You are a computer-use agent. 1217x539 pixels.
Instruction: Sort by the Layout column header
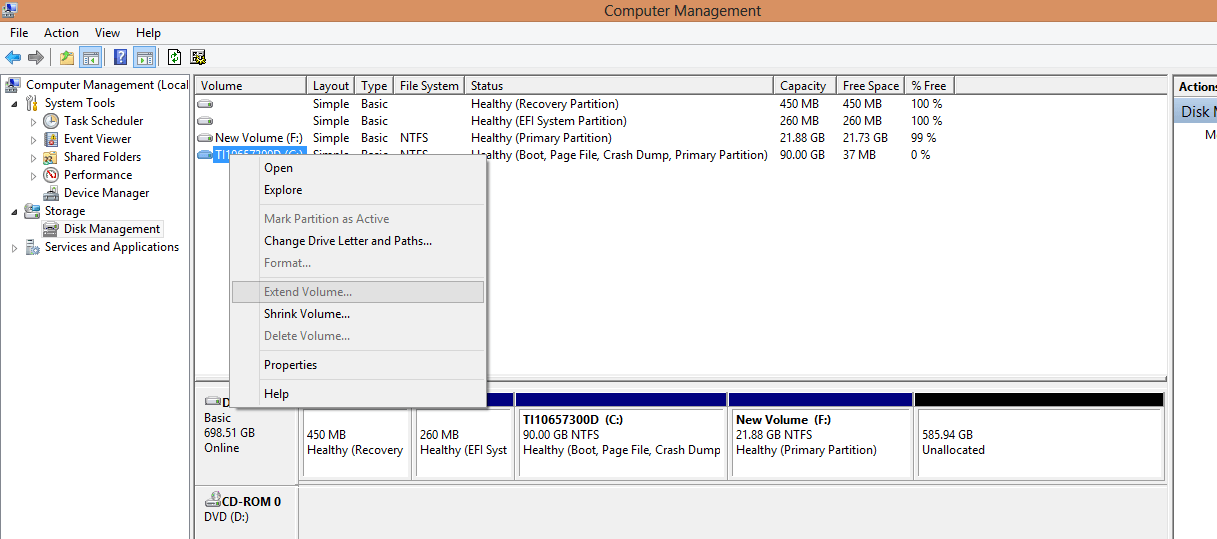[331, 86]
